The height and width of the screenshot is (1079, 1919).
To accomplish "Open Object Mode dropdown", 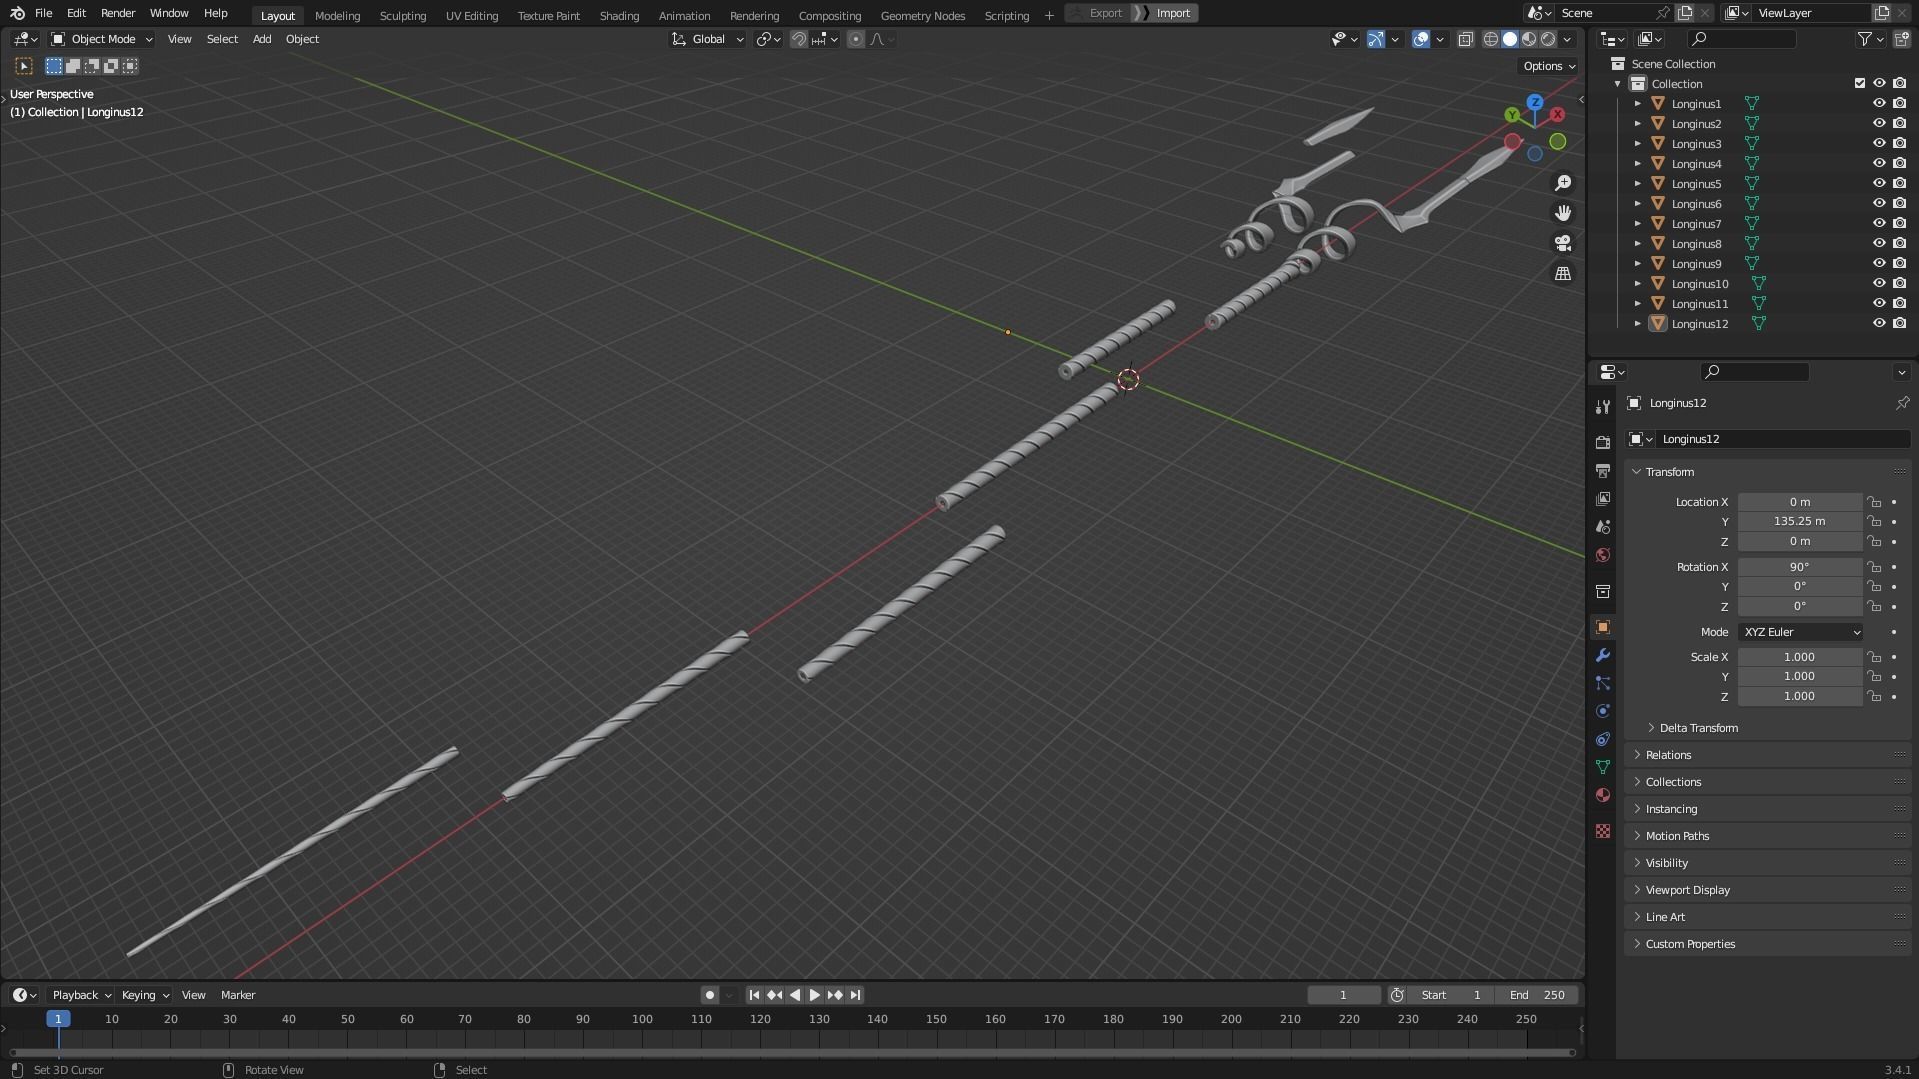I will click(x=102, y=39).
